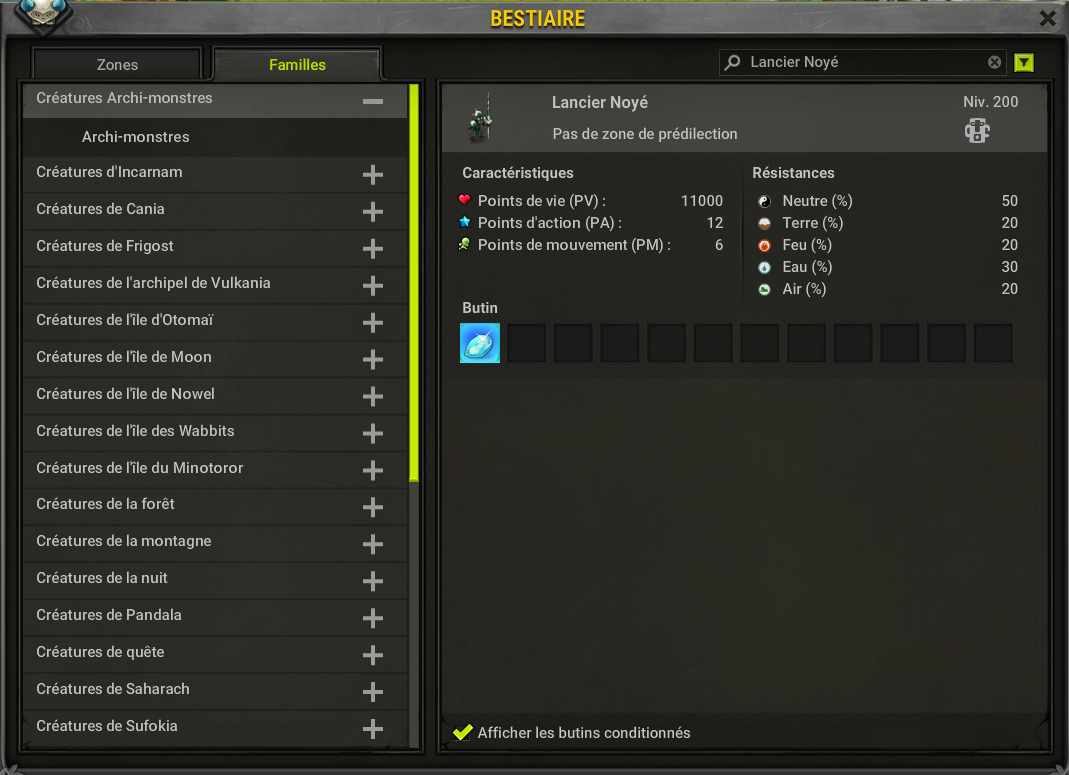Clear the Lancier Noyé search text

994,63
